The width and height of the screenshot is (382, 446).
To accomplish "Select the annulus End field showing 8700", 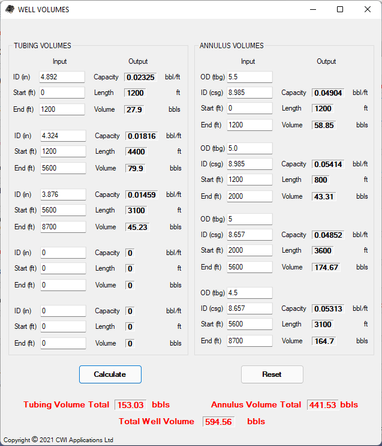I will (250, 341).
